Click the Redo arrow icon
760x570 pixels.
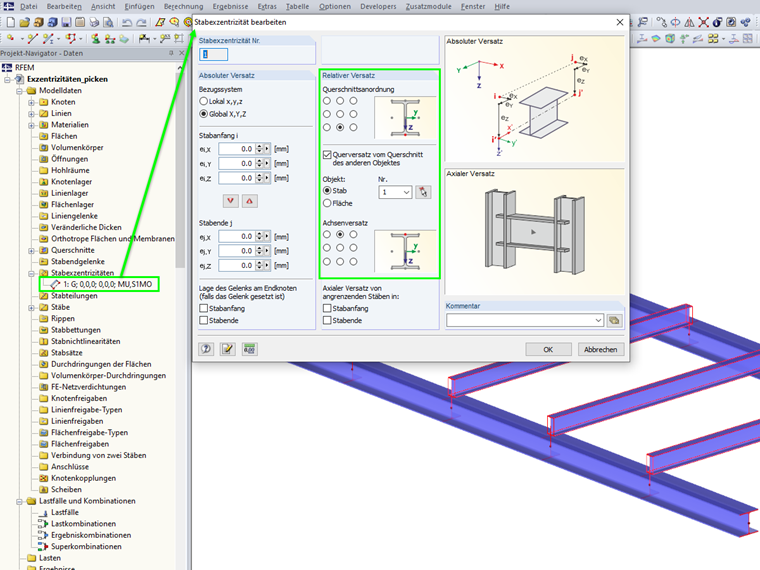(142, 22)
